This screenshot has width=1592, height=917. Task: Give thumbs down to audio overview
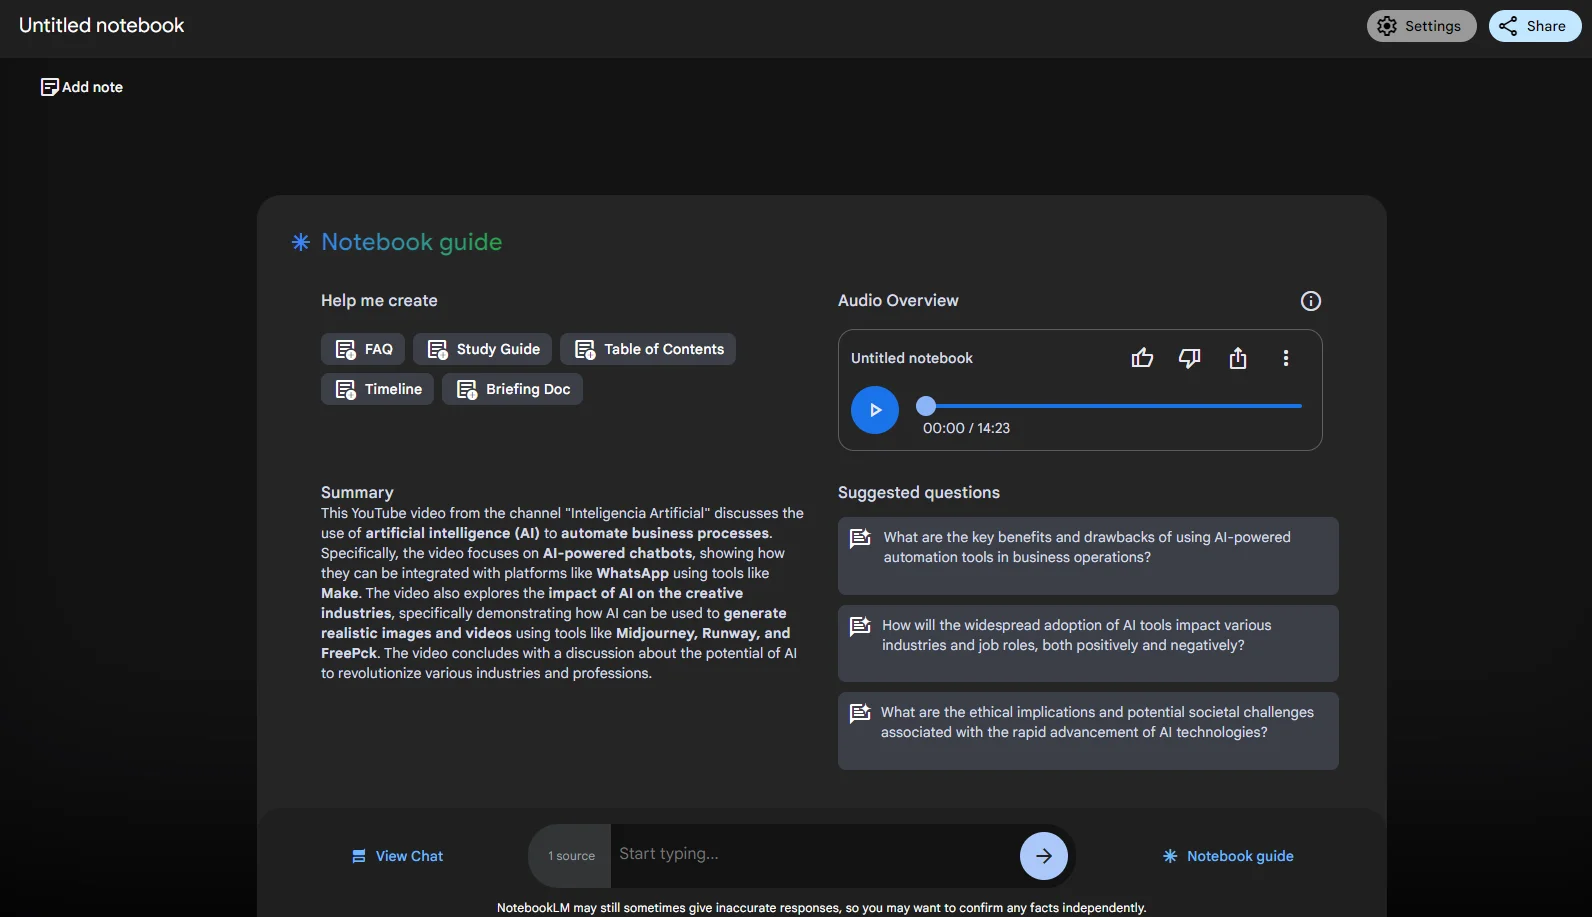point(1189,358)
